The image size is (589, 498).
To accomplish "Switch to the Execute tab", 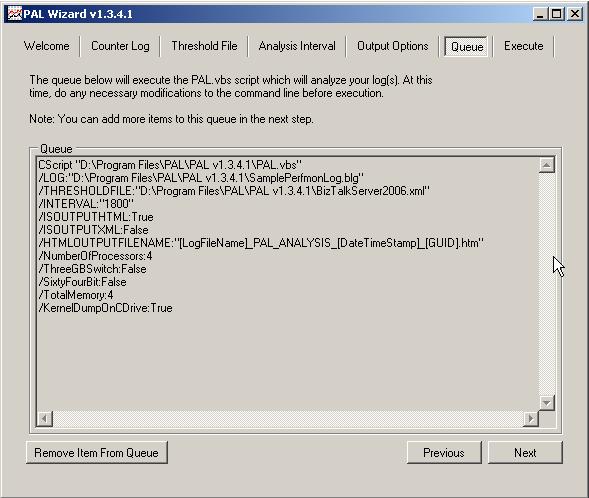I will click(x=524, y=46).
